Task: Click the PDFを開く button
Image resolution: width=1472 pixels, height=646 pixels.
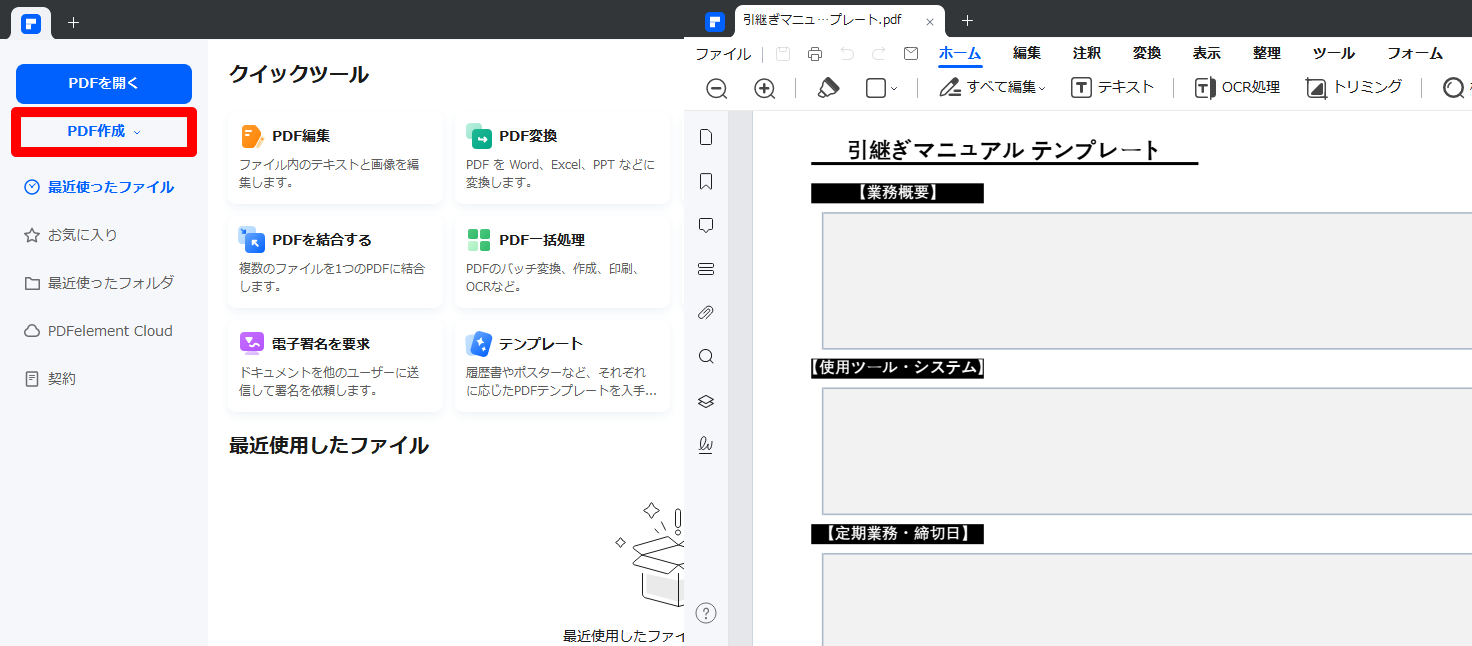Action: pyautogui.click(x=104, y=84)
